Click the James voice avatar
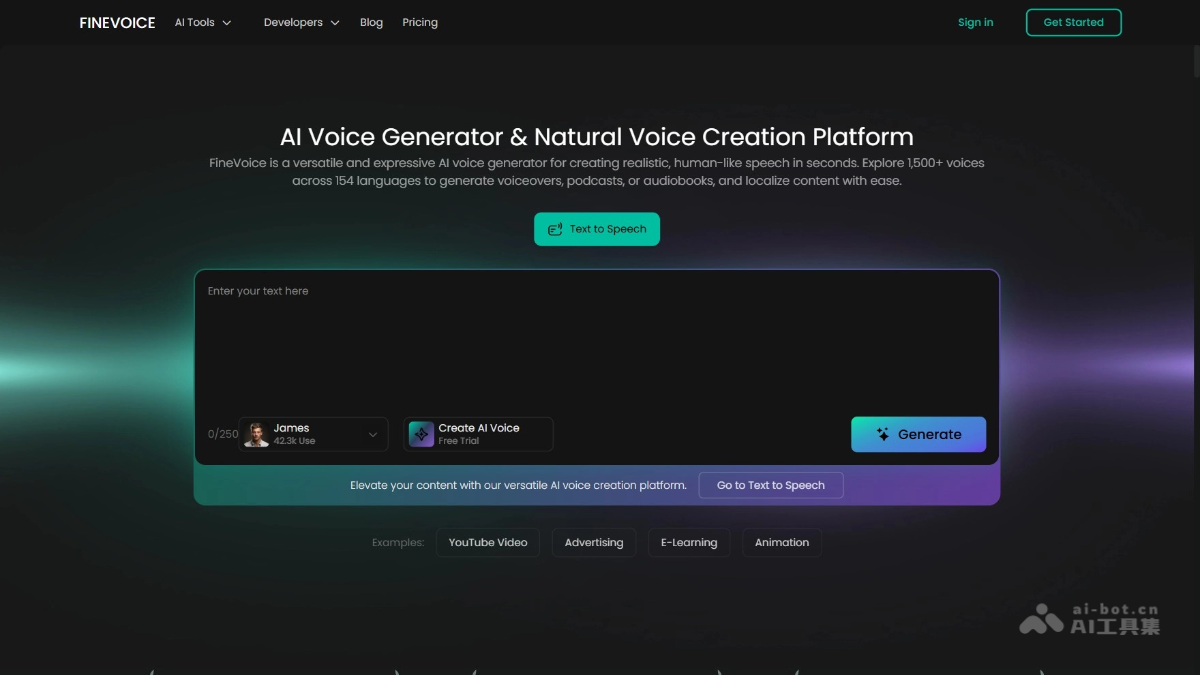Image resolution: width=1200 pixels, height=675 pixels. (x=257, y=434)
